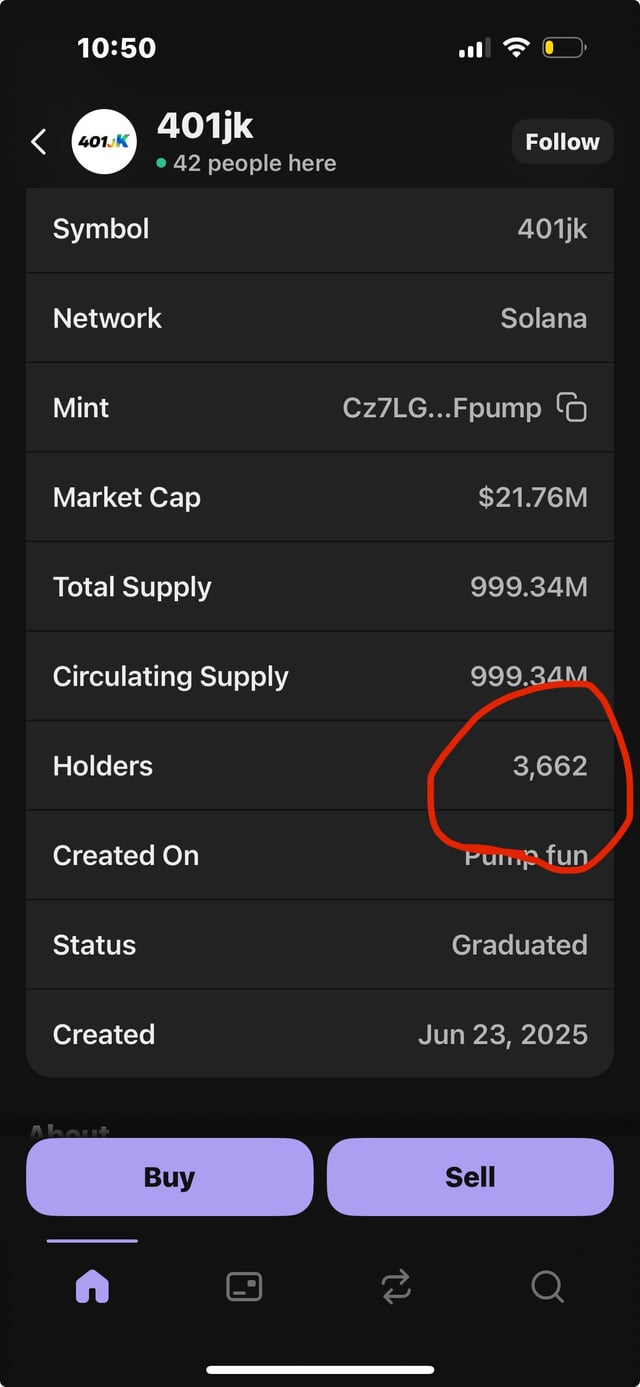Open the Home tab icon
640x1387 pixels.
point(92,1286)
